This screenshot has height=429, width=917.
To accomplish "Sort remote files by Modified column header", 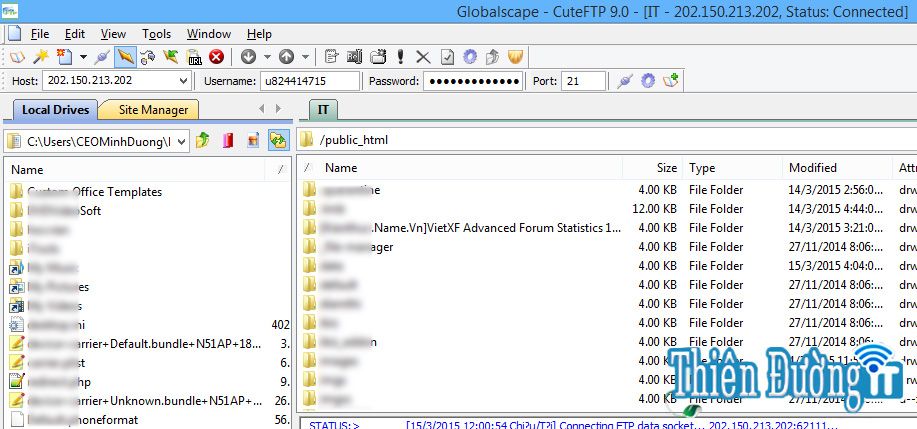I will (812, 168).
